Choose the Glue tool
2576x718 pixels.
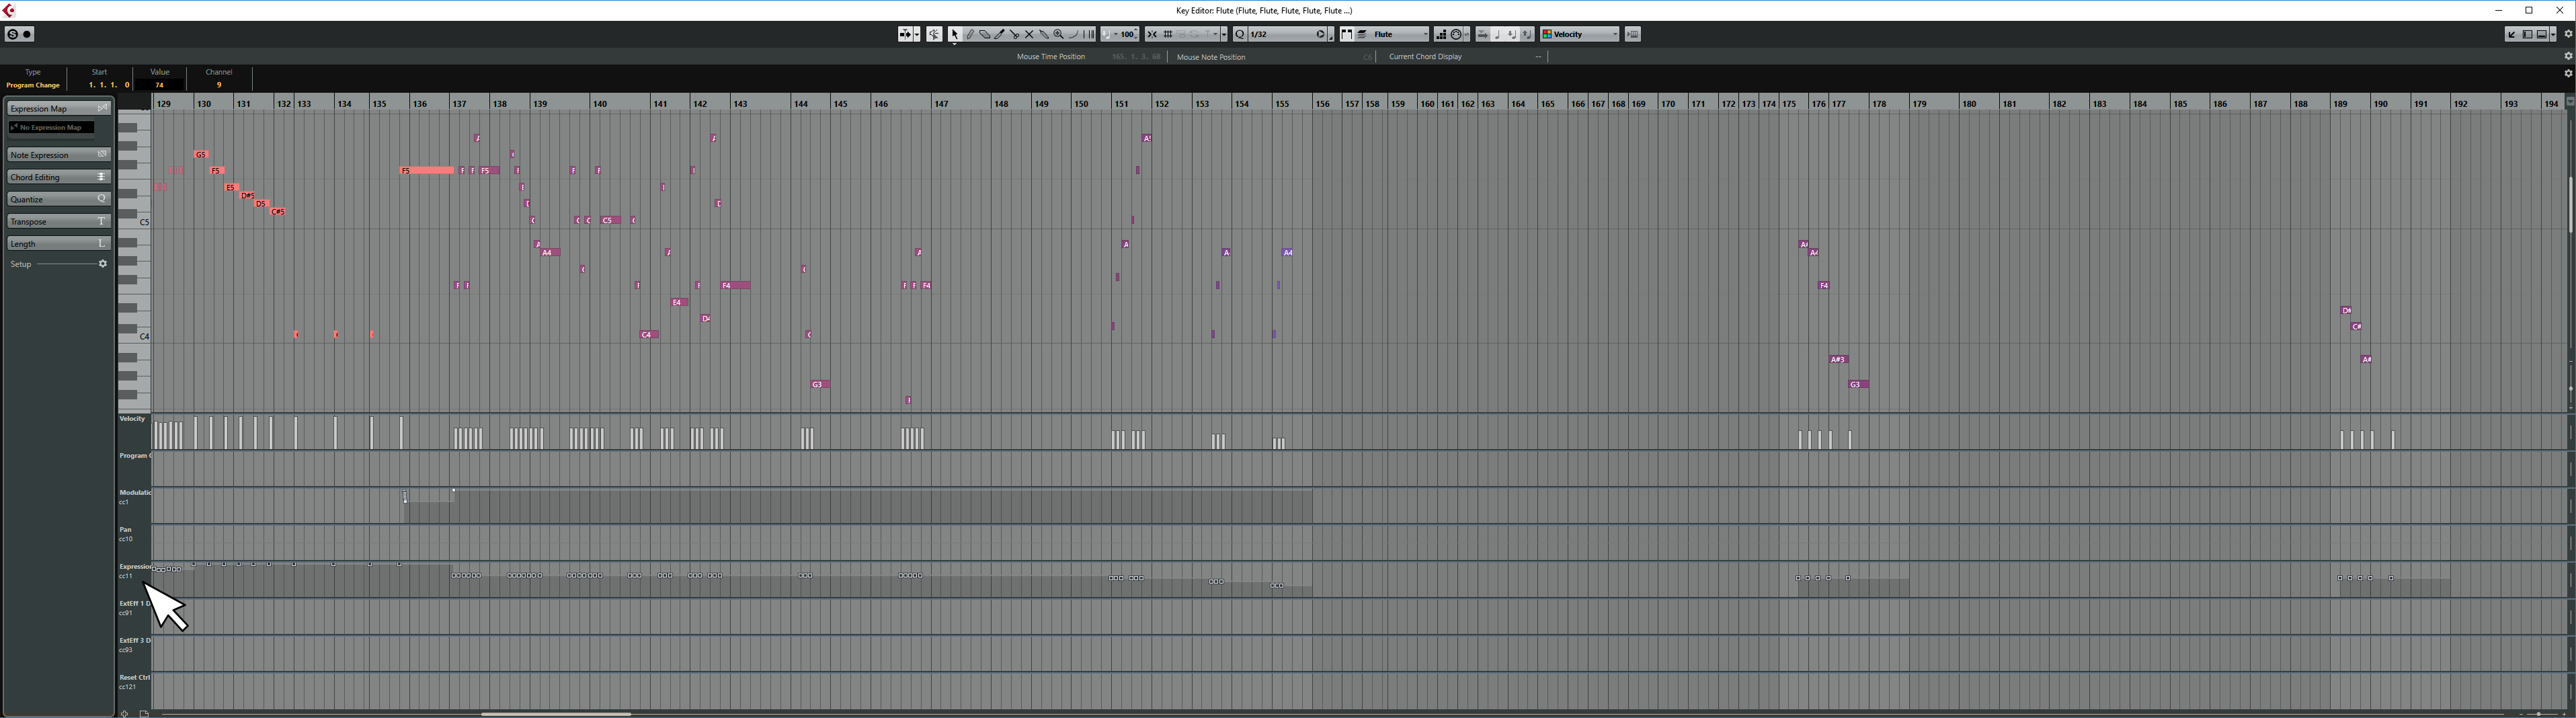point(1014,34)
